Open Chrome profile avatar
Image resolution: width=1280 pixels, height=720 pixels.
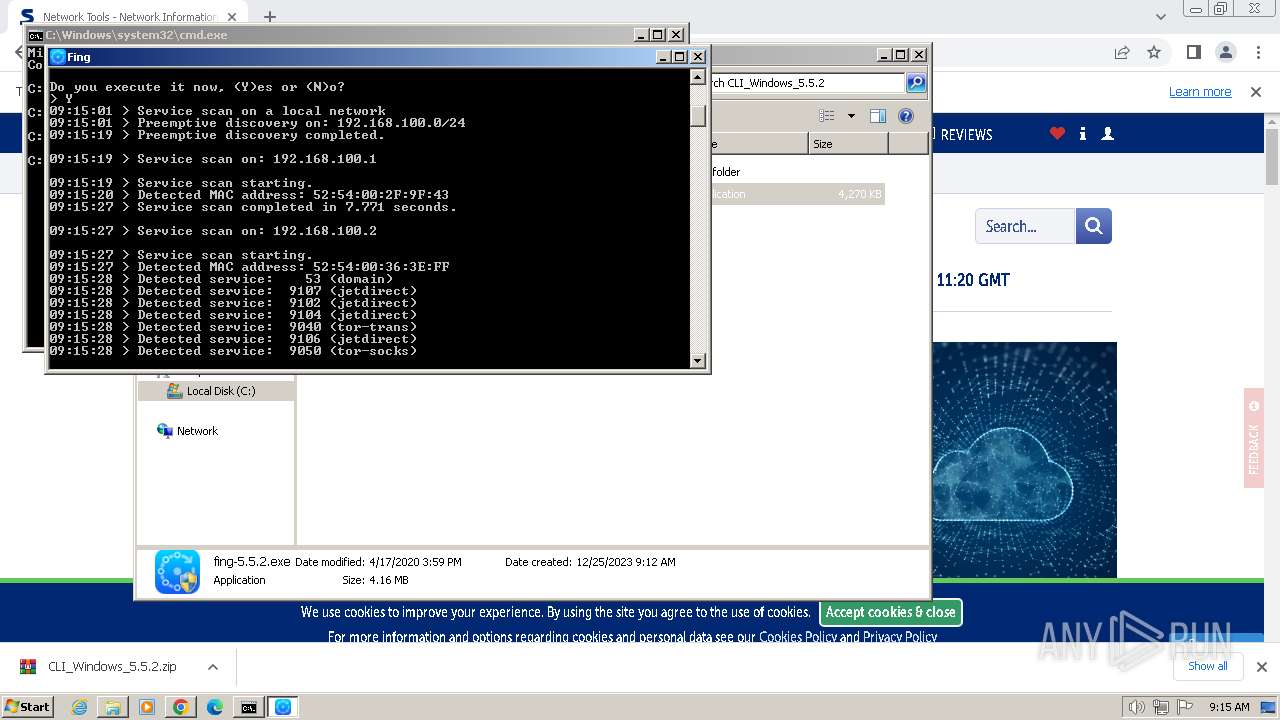[x=1226, y=52]
